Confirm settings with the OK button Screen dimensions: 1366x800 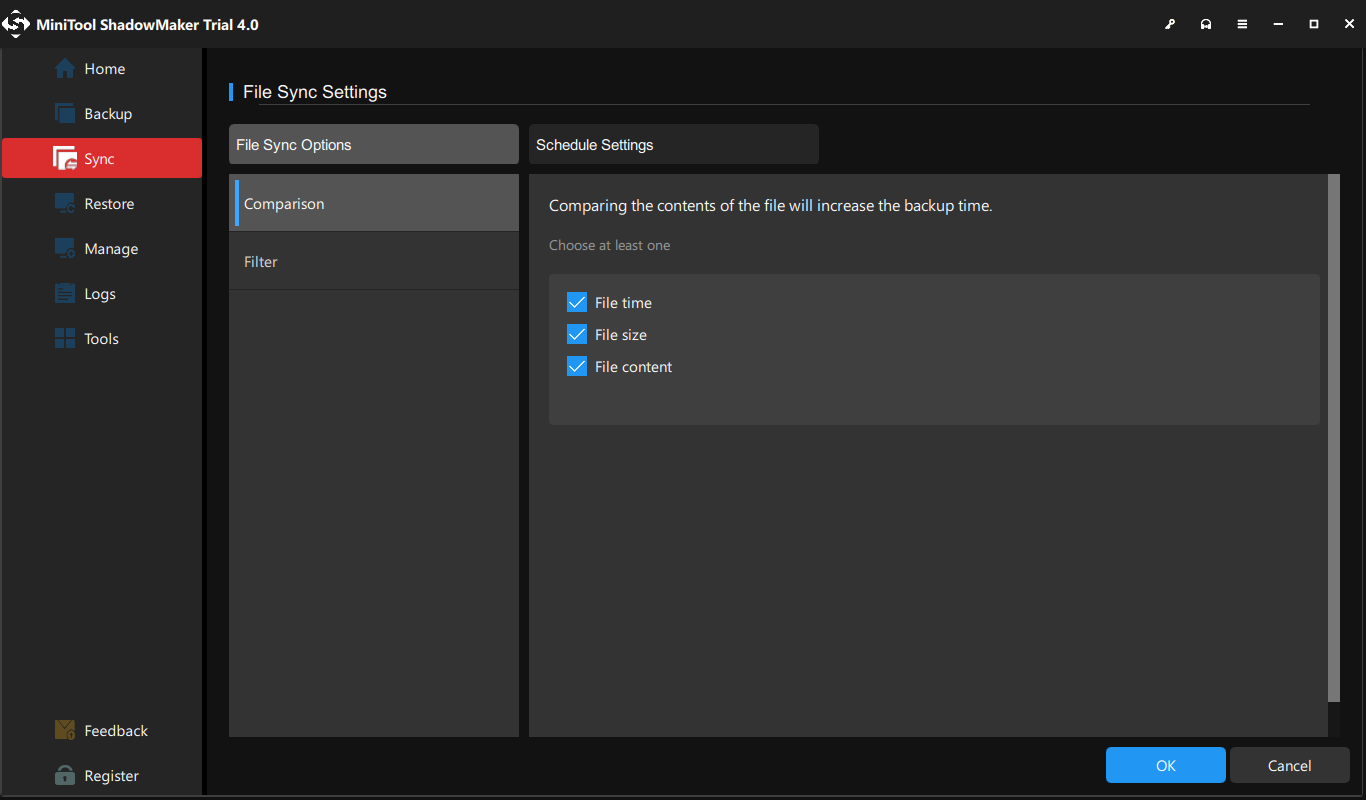[x=1166, y=765]
